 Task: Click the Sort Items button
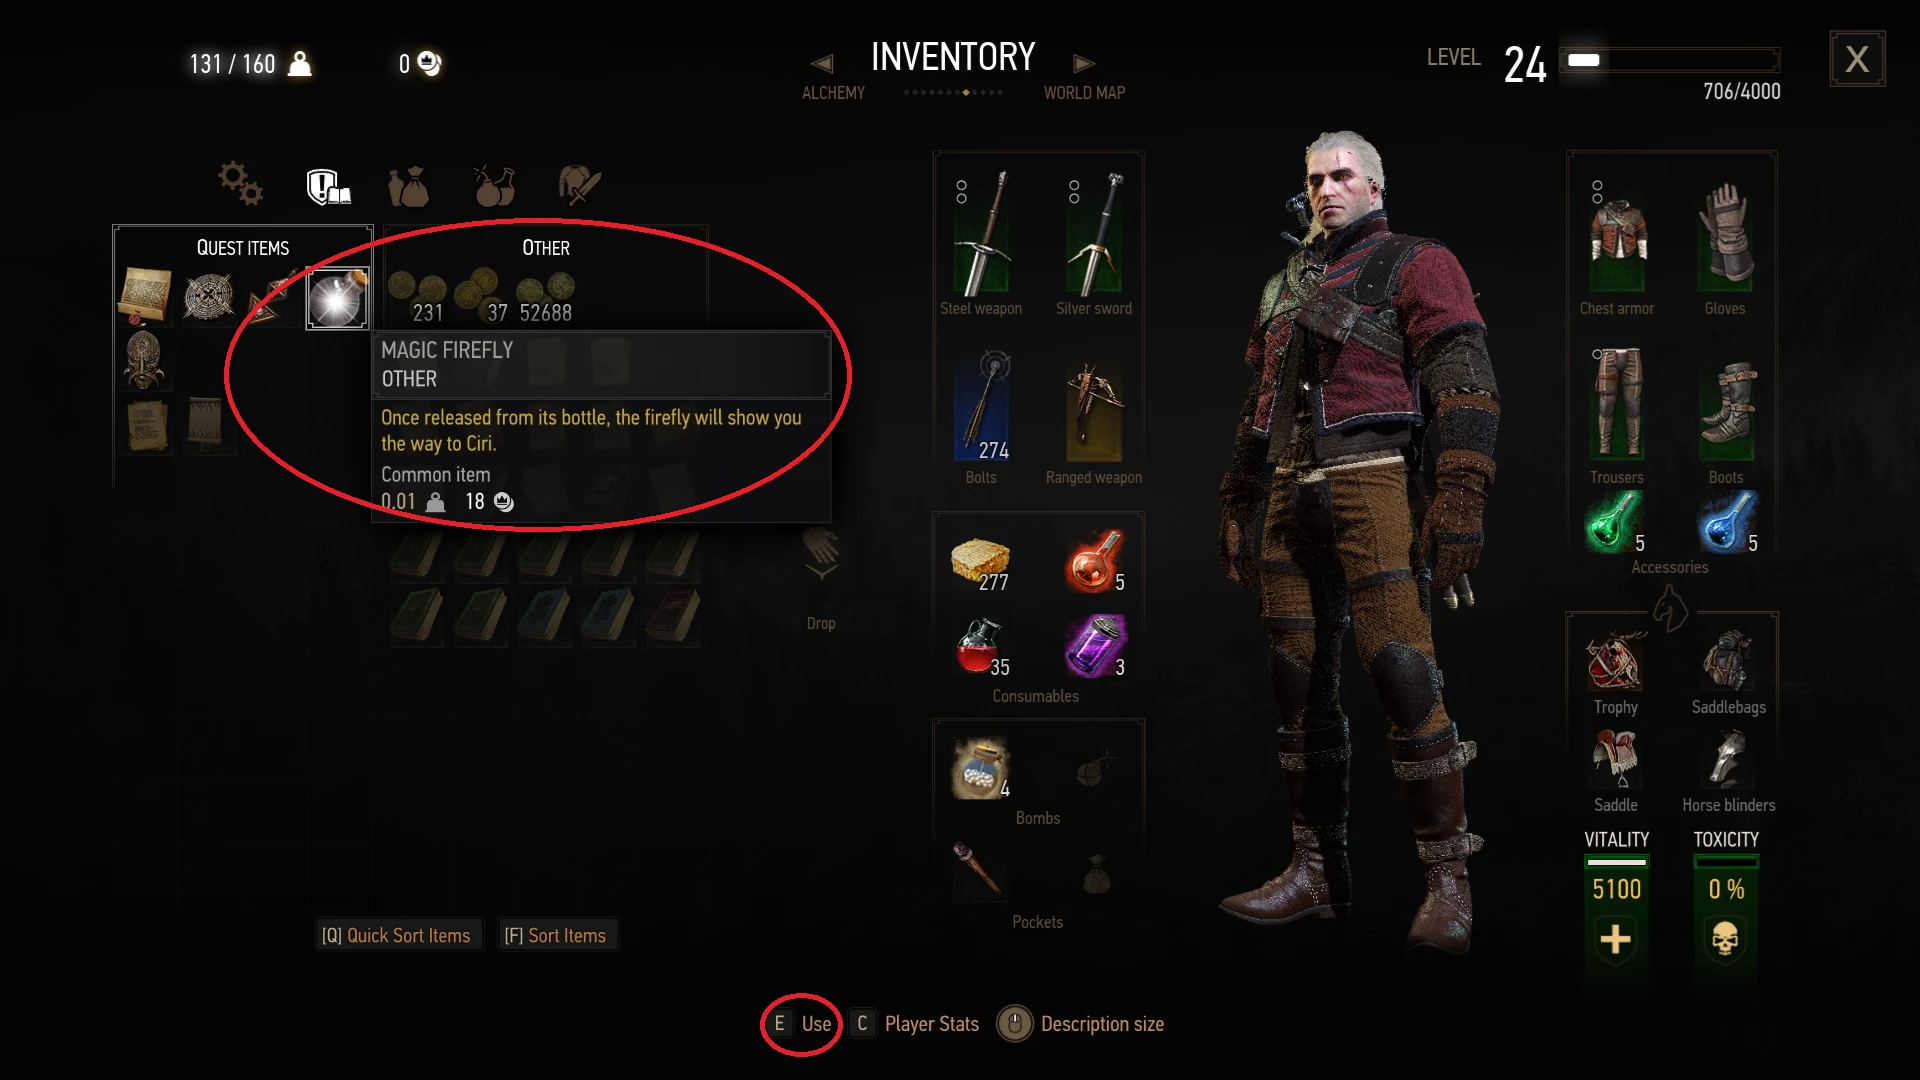pyautogui.click(x=556, y=936)
